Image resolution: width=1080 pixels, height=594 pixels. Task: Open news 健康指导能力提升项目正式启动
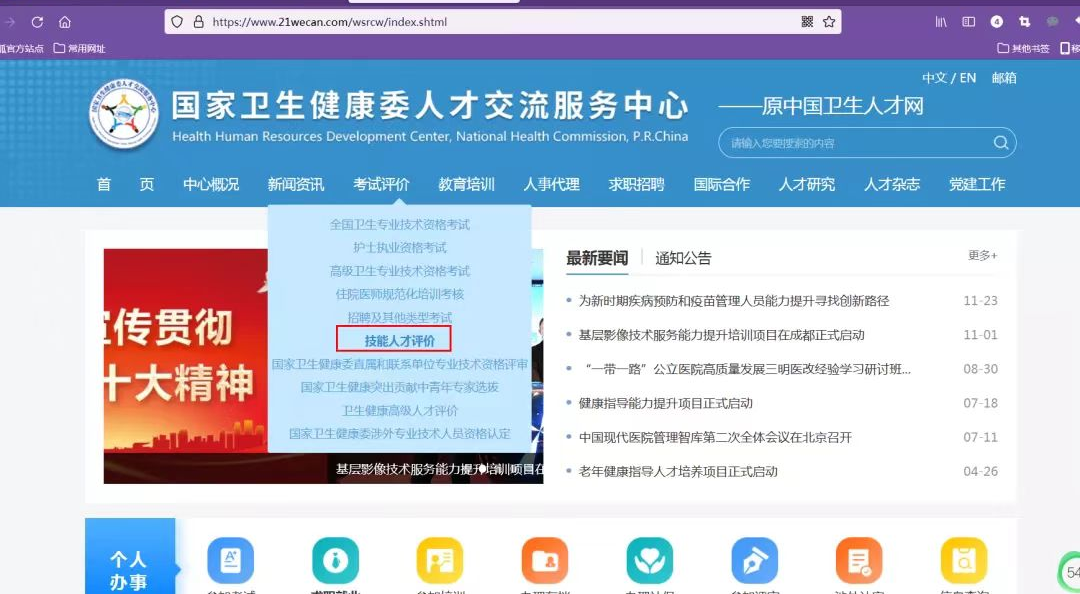tap(665, 403)
